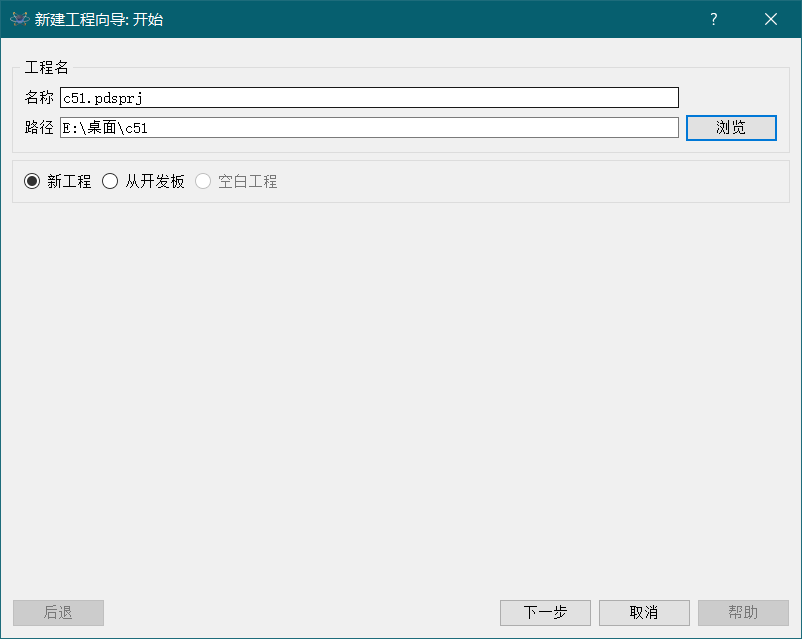Close the new project wizard window

(771, 19)
